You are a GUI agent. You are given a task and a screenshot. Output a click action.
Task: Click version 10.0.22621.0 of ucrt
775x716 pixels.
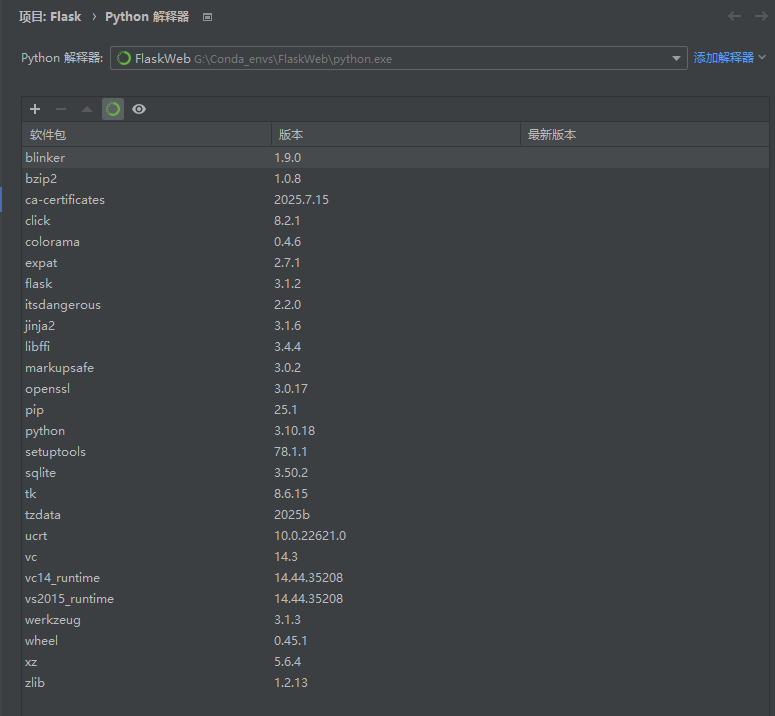(x=310, y=536)
